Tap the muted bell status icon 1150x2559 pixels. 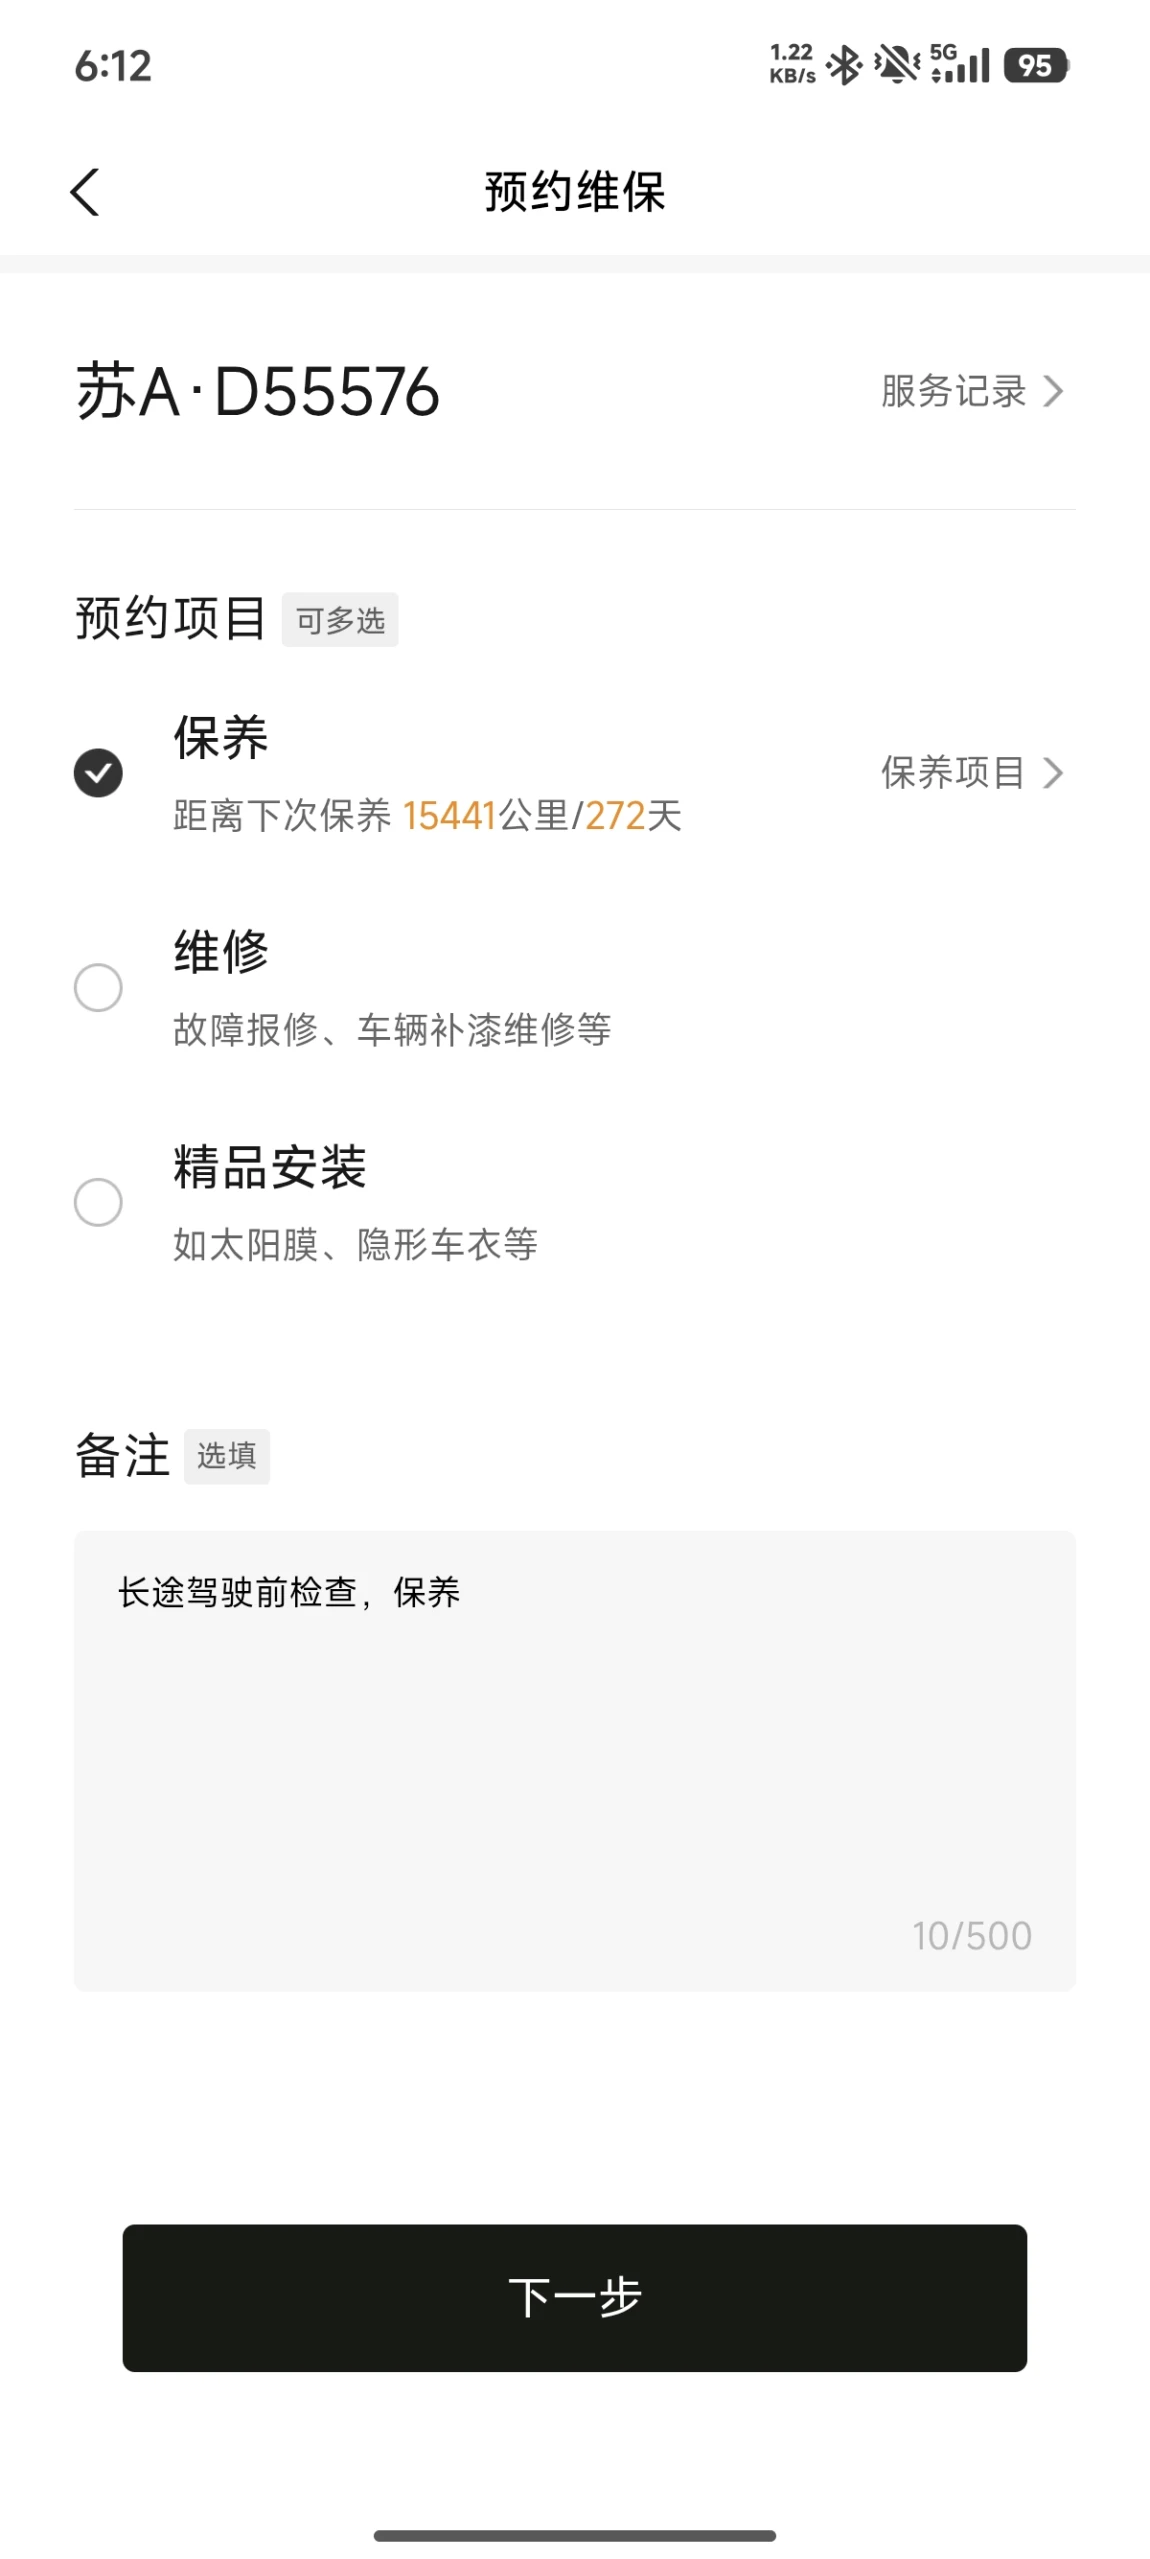(x=896, y=66)
